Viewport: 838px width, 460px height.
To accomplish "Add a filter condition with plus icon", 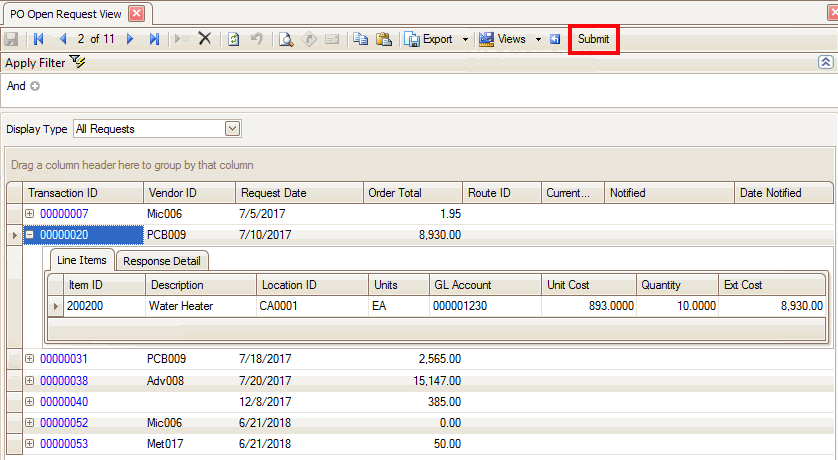I will tap(35, 86).
